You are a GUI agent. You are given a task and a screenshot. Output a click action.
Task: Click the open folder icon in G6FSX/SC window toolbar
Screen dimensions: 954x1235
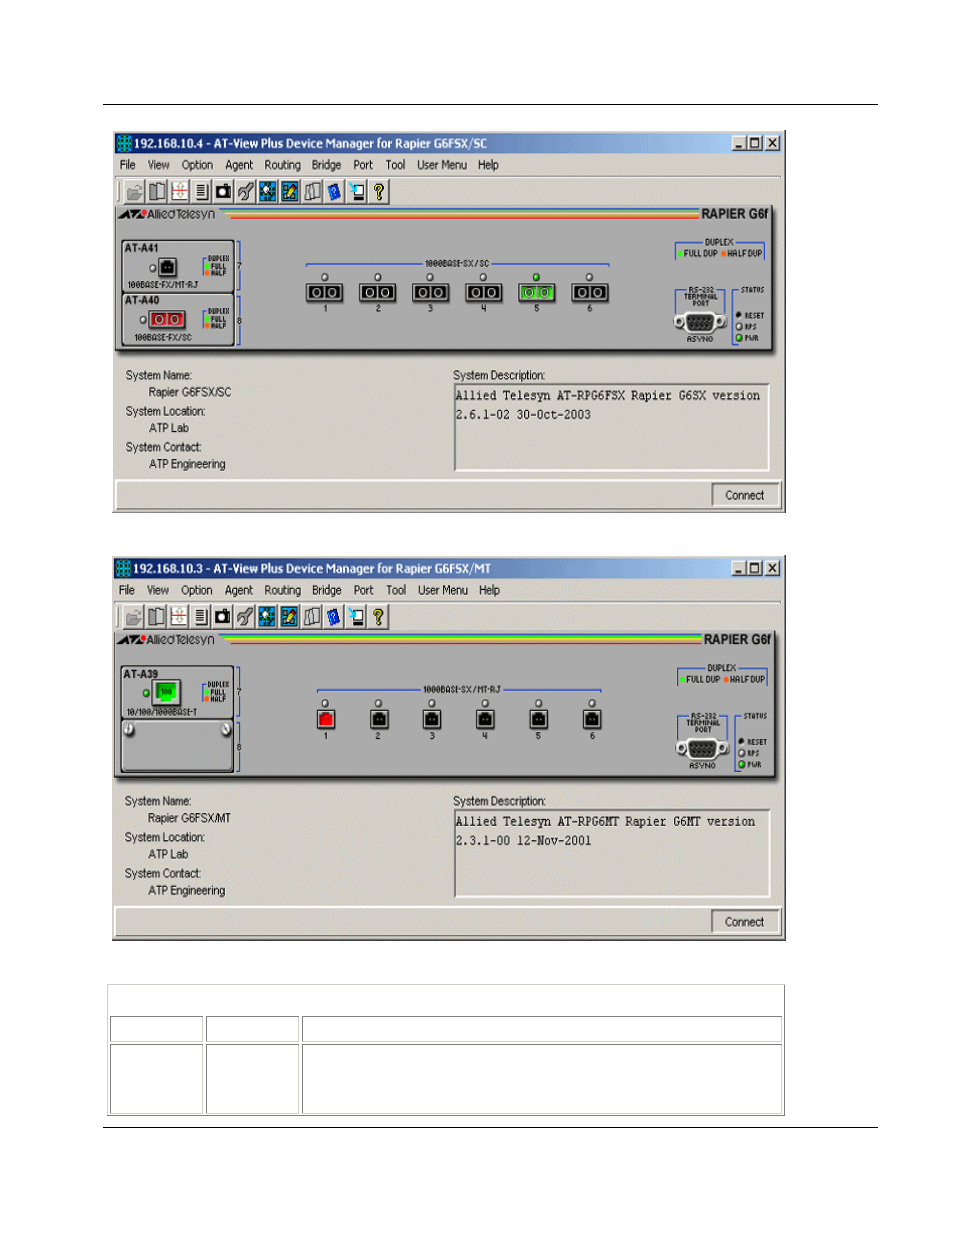pos(134,192)
